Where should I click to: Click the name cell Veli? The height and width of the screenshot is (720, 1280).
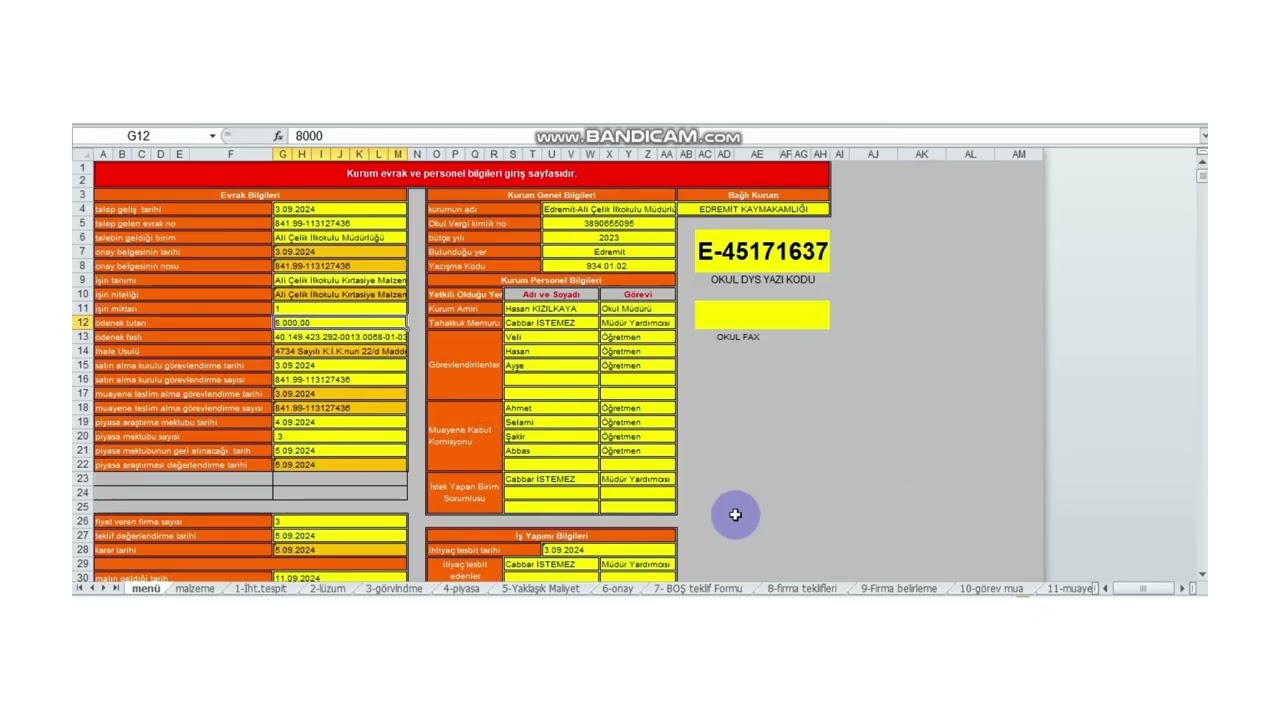pyautogui.click(x=551, y=337)
